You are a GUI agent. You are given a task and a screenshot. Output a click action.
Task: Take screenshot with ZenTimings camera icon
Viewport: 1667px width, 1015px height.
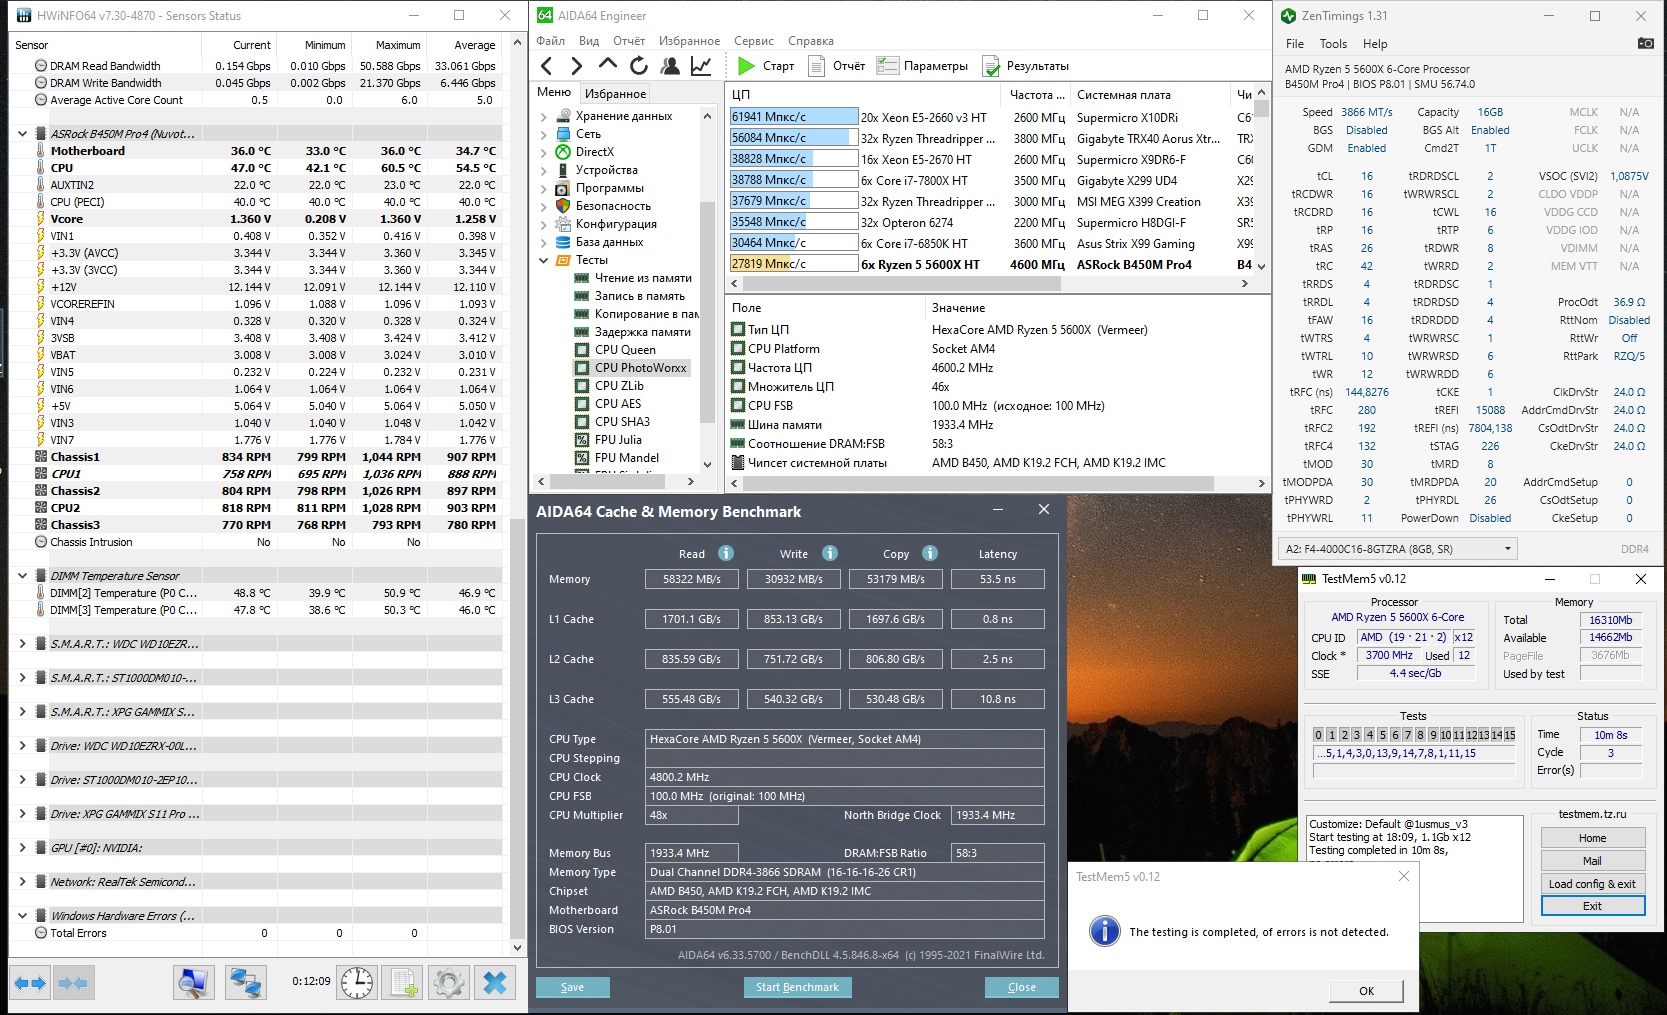pyautogui.click(x=1645, y=43)
